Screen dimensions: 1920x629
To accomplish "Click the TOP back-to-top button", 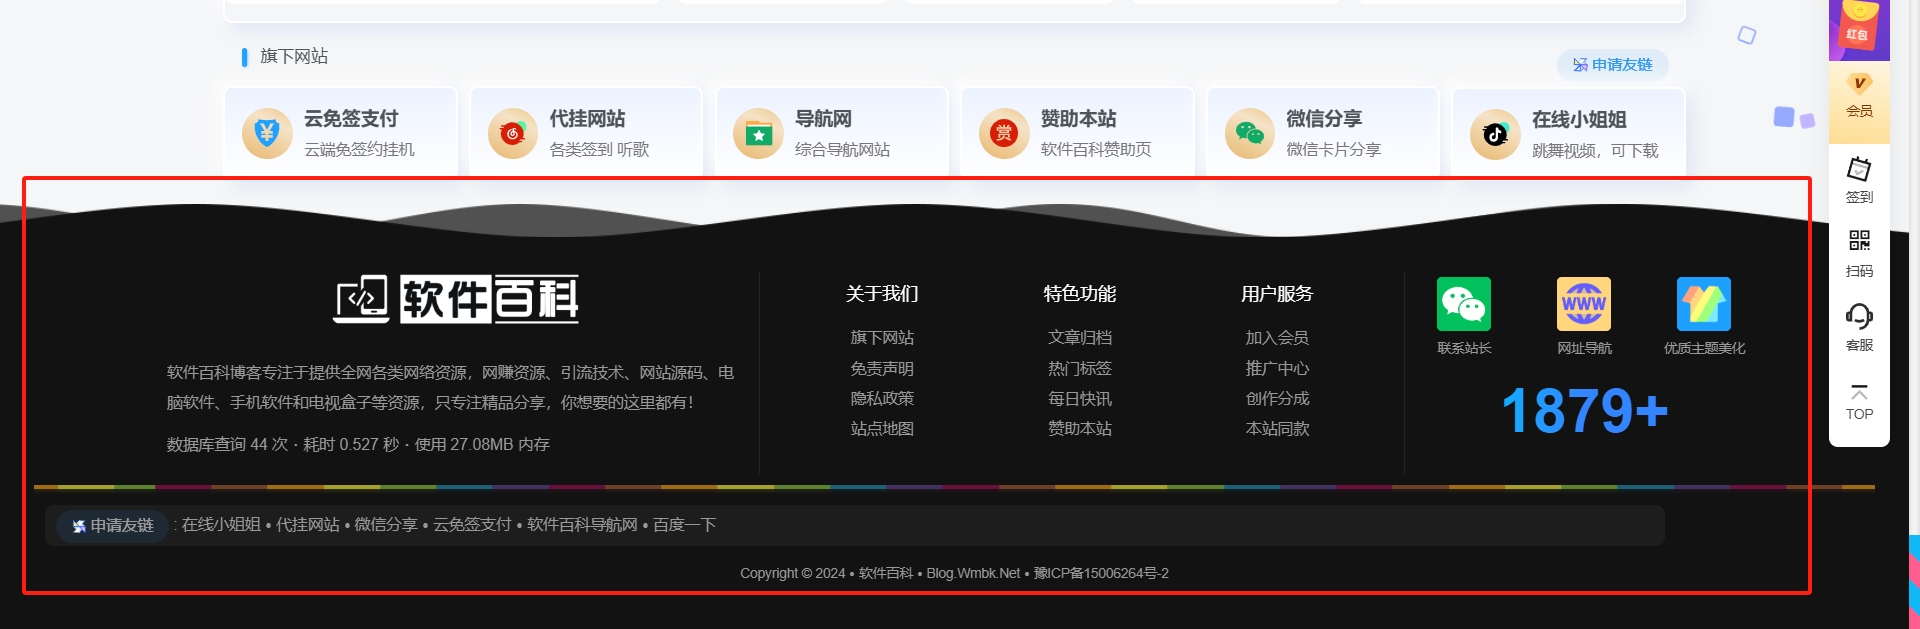I will [1859, 402].
